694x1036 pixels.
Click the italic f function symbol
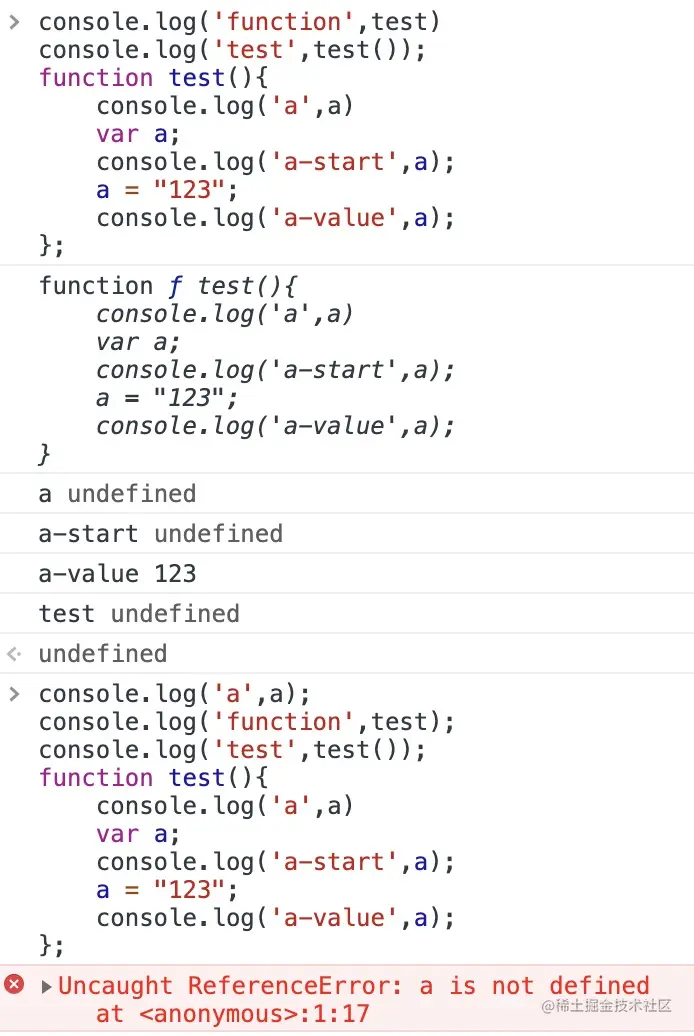[175, 287]
